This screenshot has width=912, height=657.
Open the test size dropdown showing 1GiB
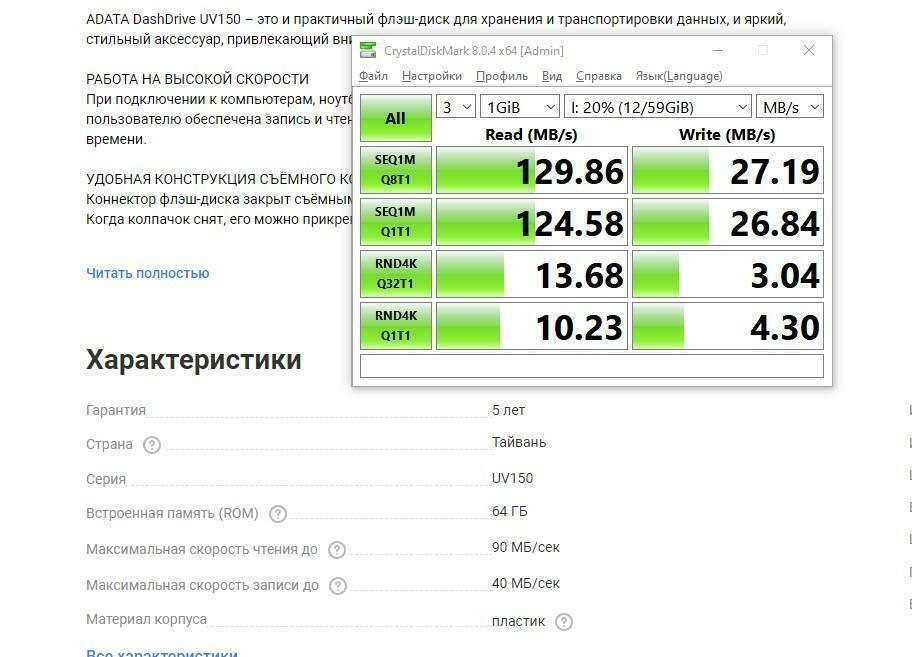click(520, 107)
